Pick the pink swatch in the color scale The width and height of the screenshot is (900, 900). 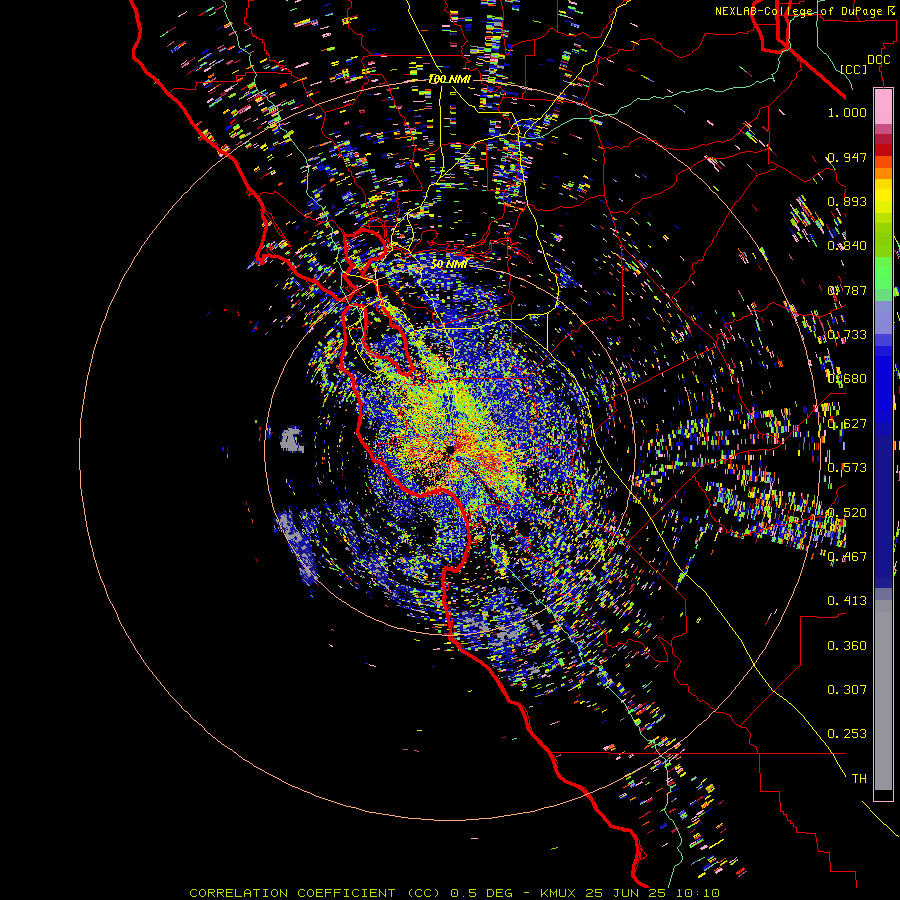(x=883, y=107)
